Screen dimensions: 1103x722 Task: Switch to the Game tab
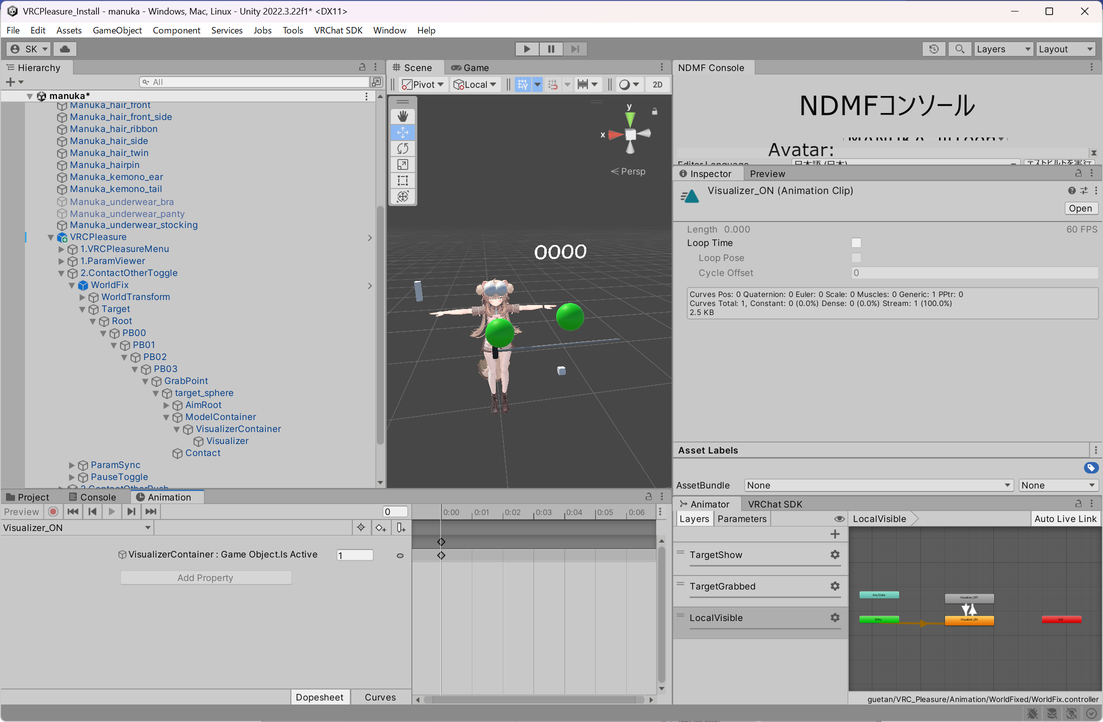click(x=470, y=68)
